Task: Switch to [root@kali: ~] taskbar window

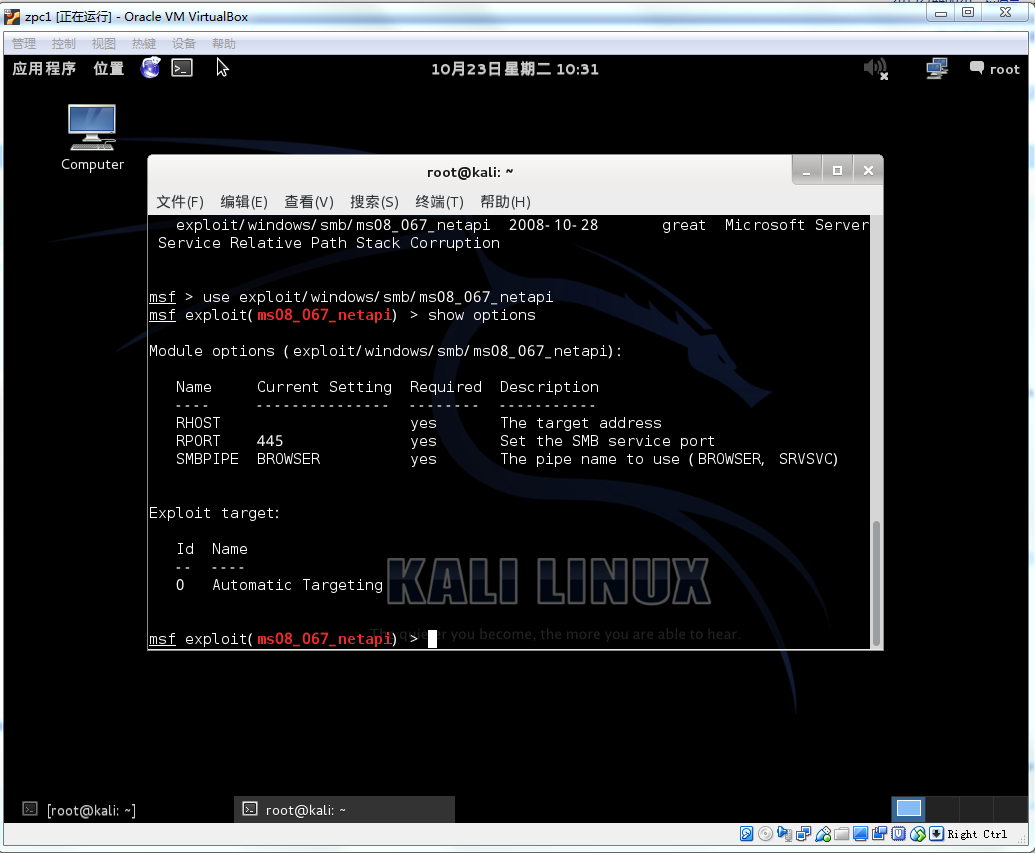Action: (x=79, y=810)
